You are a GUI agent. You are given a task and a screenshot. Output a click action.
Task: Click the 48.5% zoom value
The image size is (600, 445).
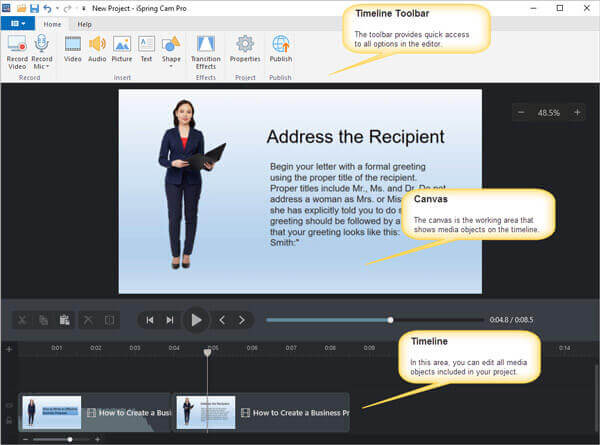549,113
